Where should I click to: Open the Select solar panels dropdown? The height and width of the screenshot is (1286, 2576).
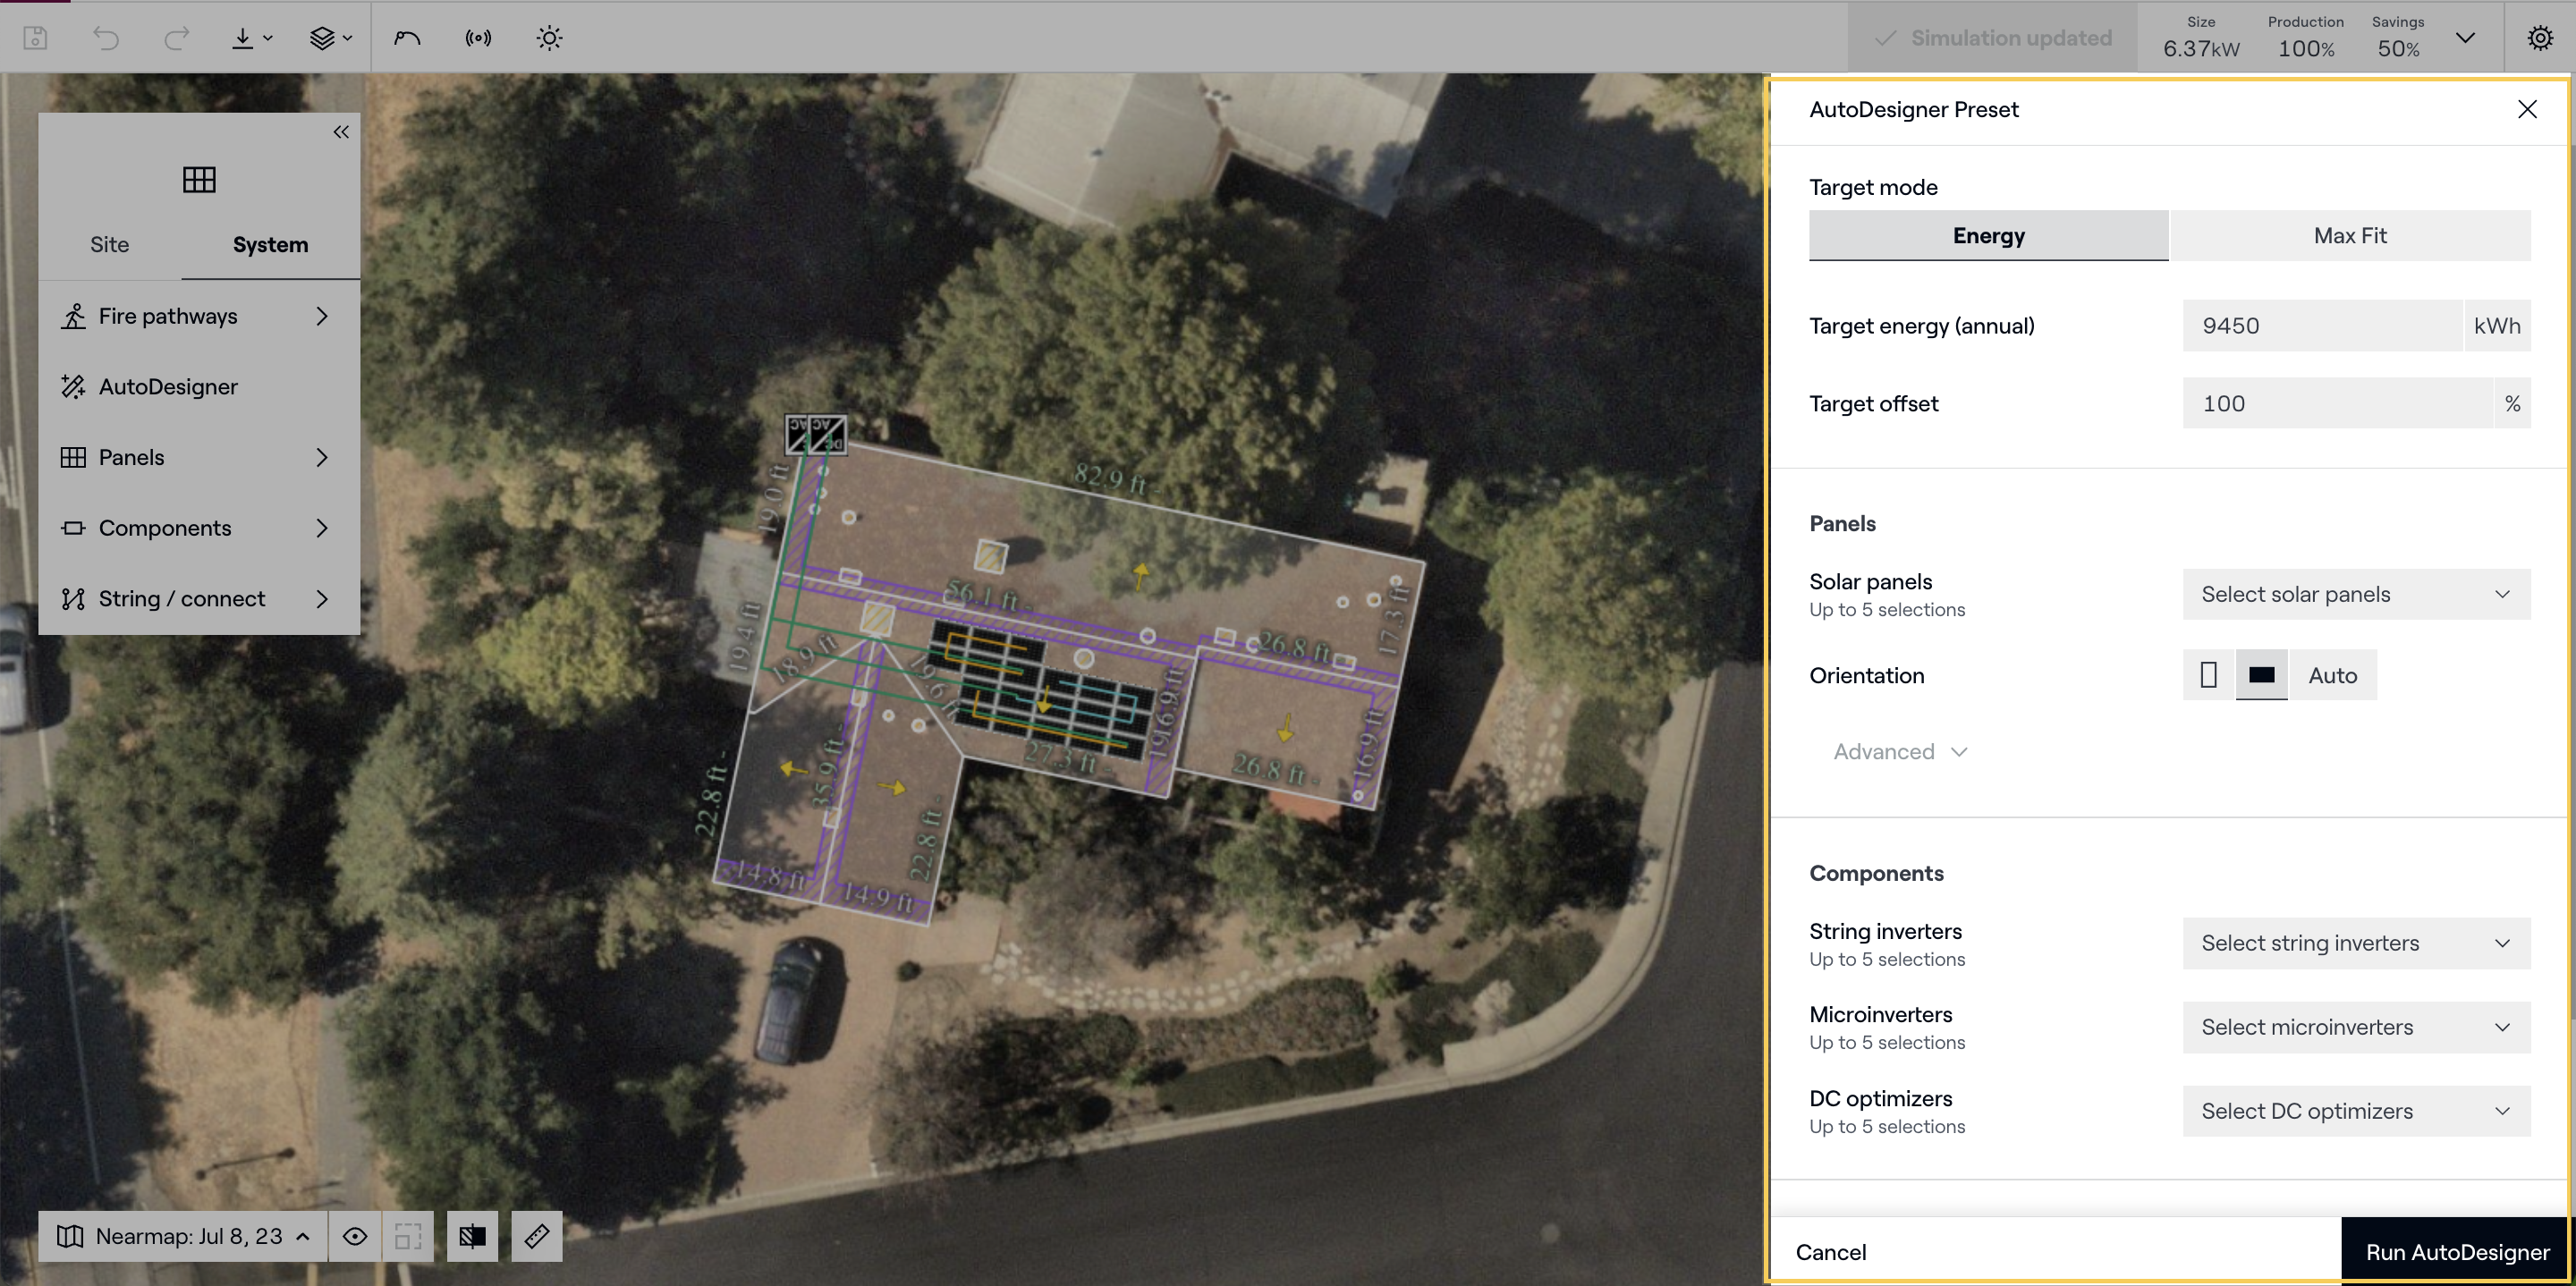[x=2355, y=594]
